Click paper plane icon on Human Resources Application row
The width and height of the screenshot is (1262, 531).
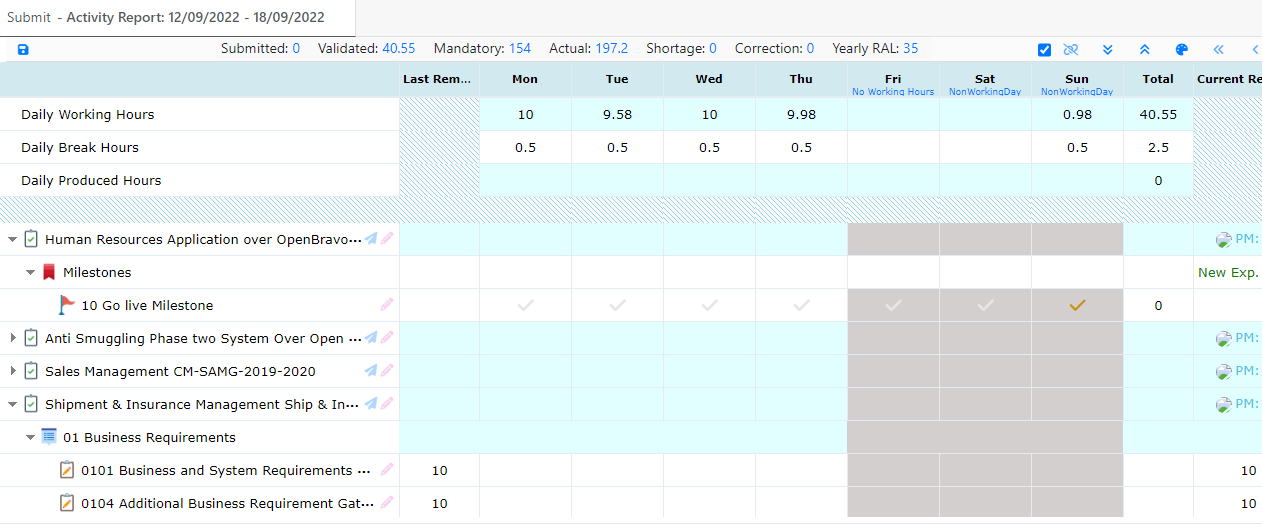[371, 239]
